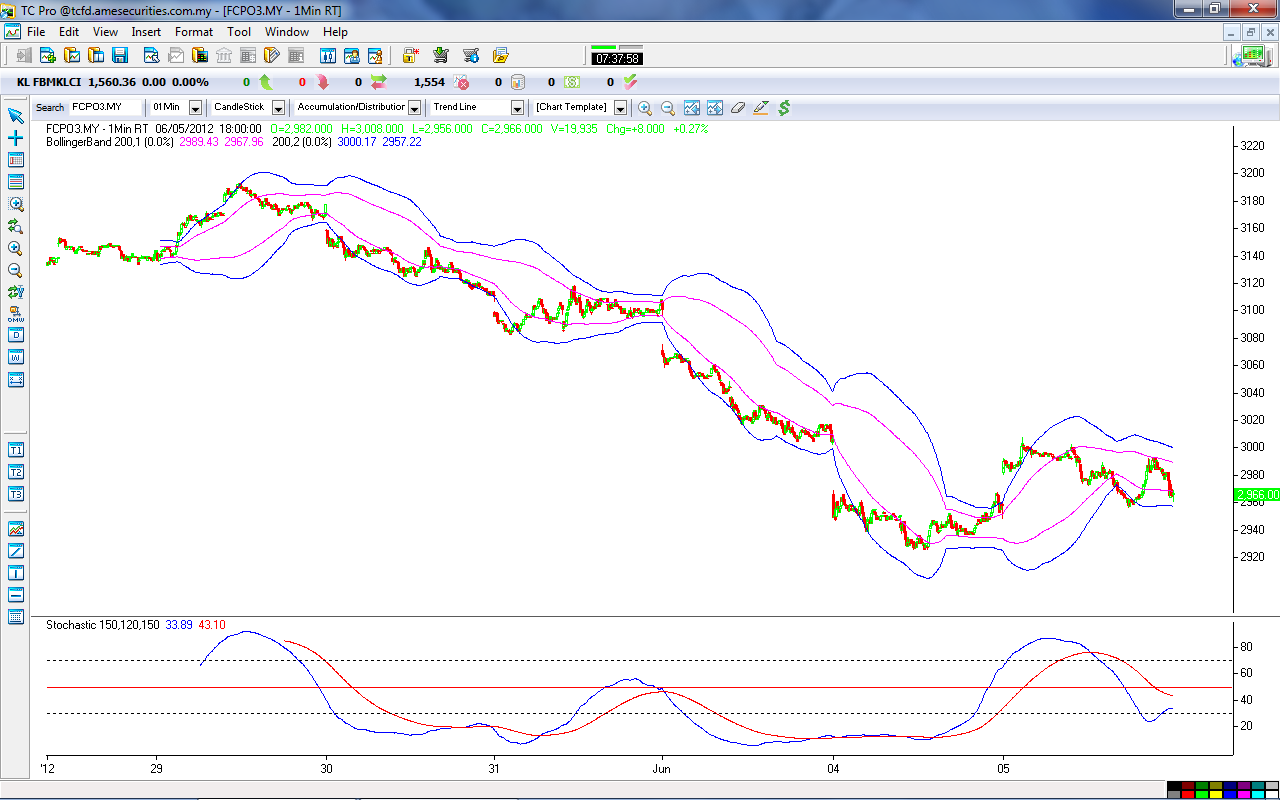Toggle the T1 tick chart button
The width and height of the screenshot is (1282, 802).
click(x=15, y=450)
